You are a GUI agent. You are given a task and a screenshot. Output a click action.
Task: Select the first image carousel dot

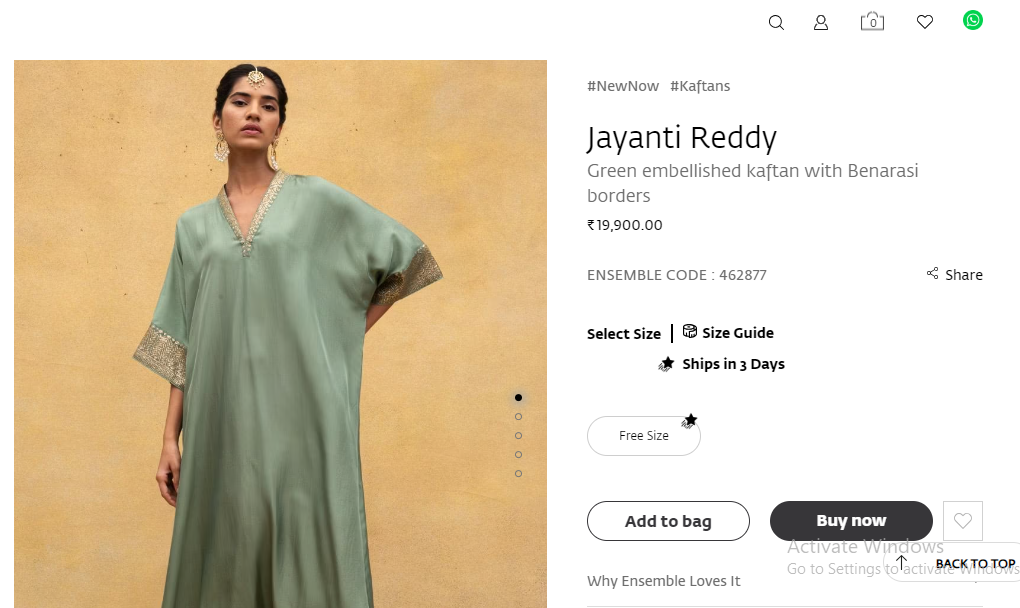518,398
